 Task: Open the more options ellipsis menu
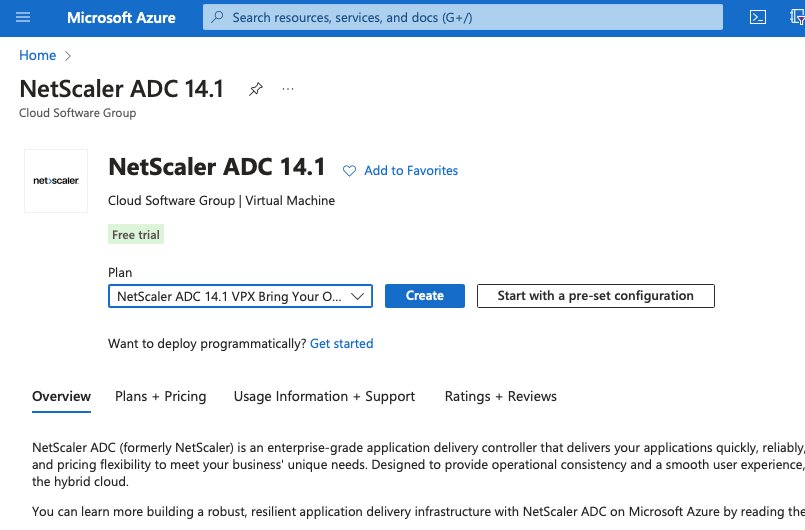pyautogui.click(x=288, y=89)
